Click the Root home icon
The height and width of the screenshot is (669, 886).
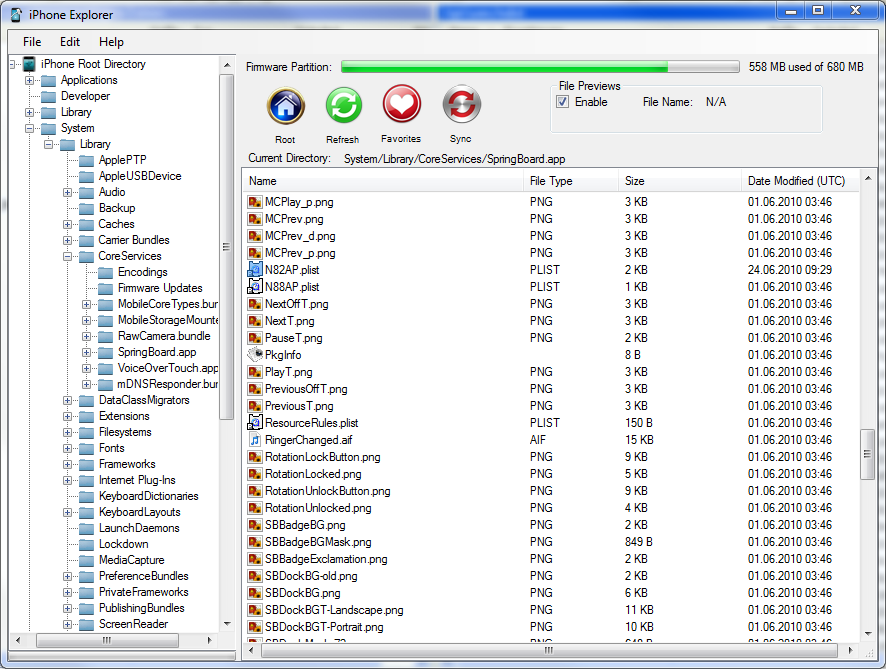tap(286, 106)
